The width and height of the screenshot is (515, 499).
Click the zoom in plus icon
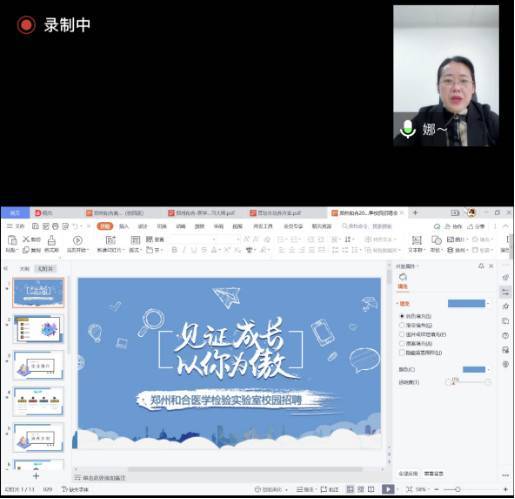(x=506, y=489)
